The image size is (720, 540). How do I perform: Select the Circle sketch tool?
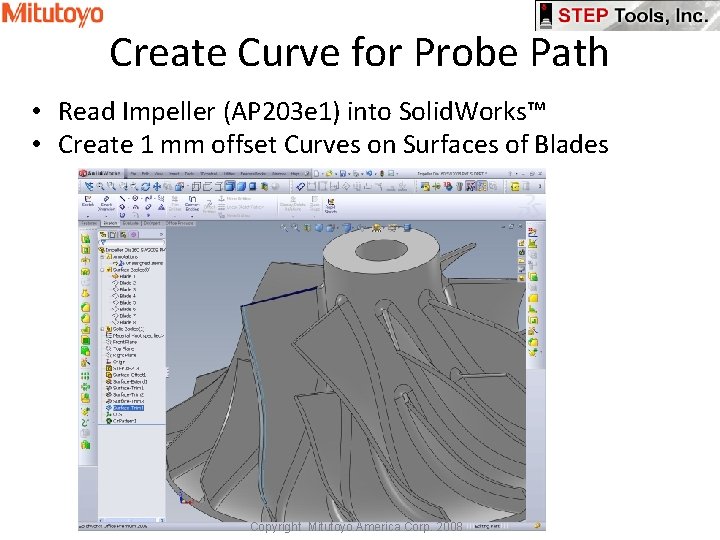[135, 198]
